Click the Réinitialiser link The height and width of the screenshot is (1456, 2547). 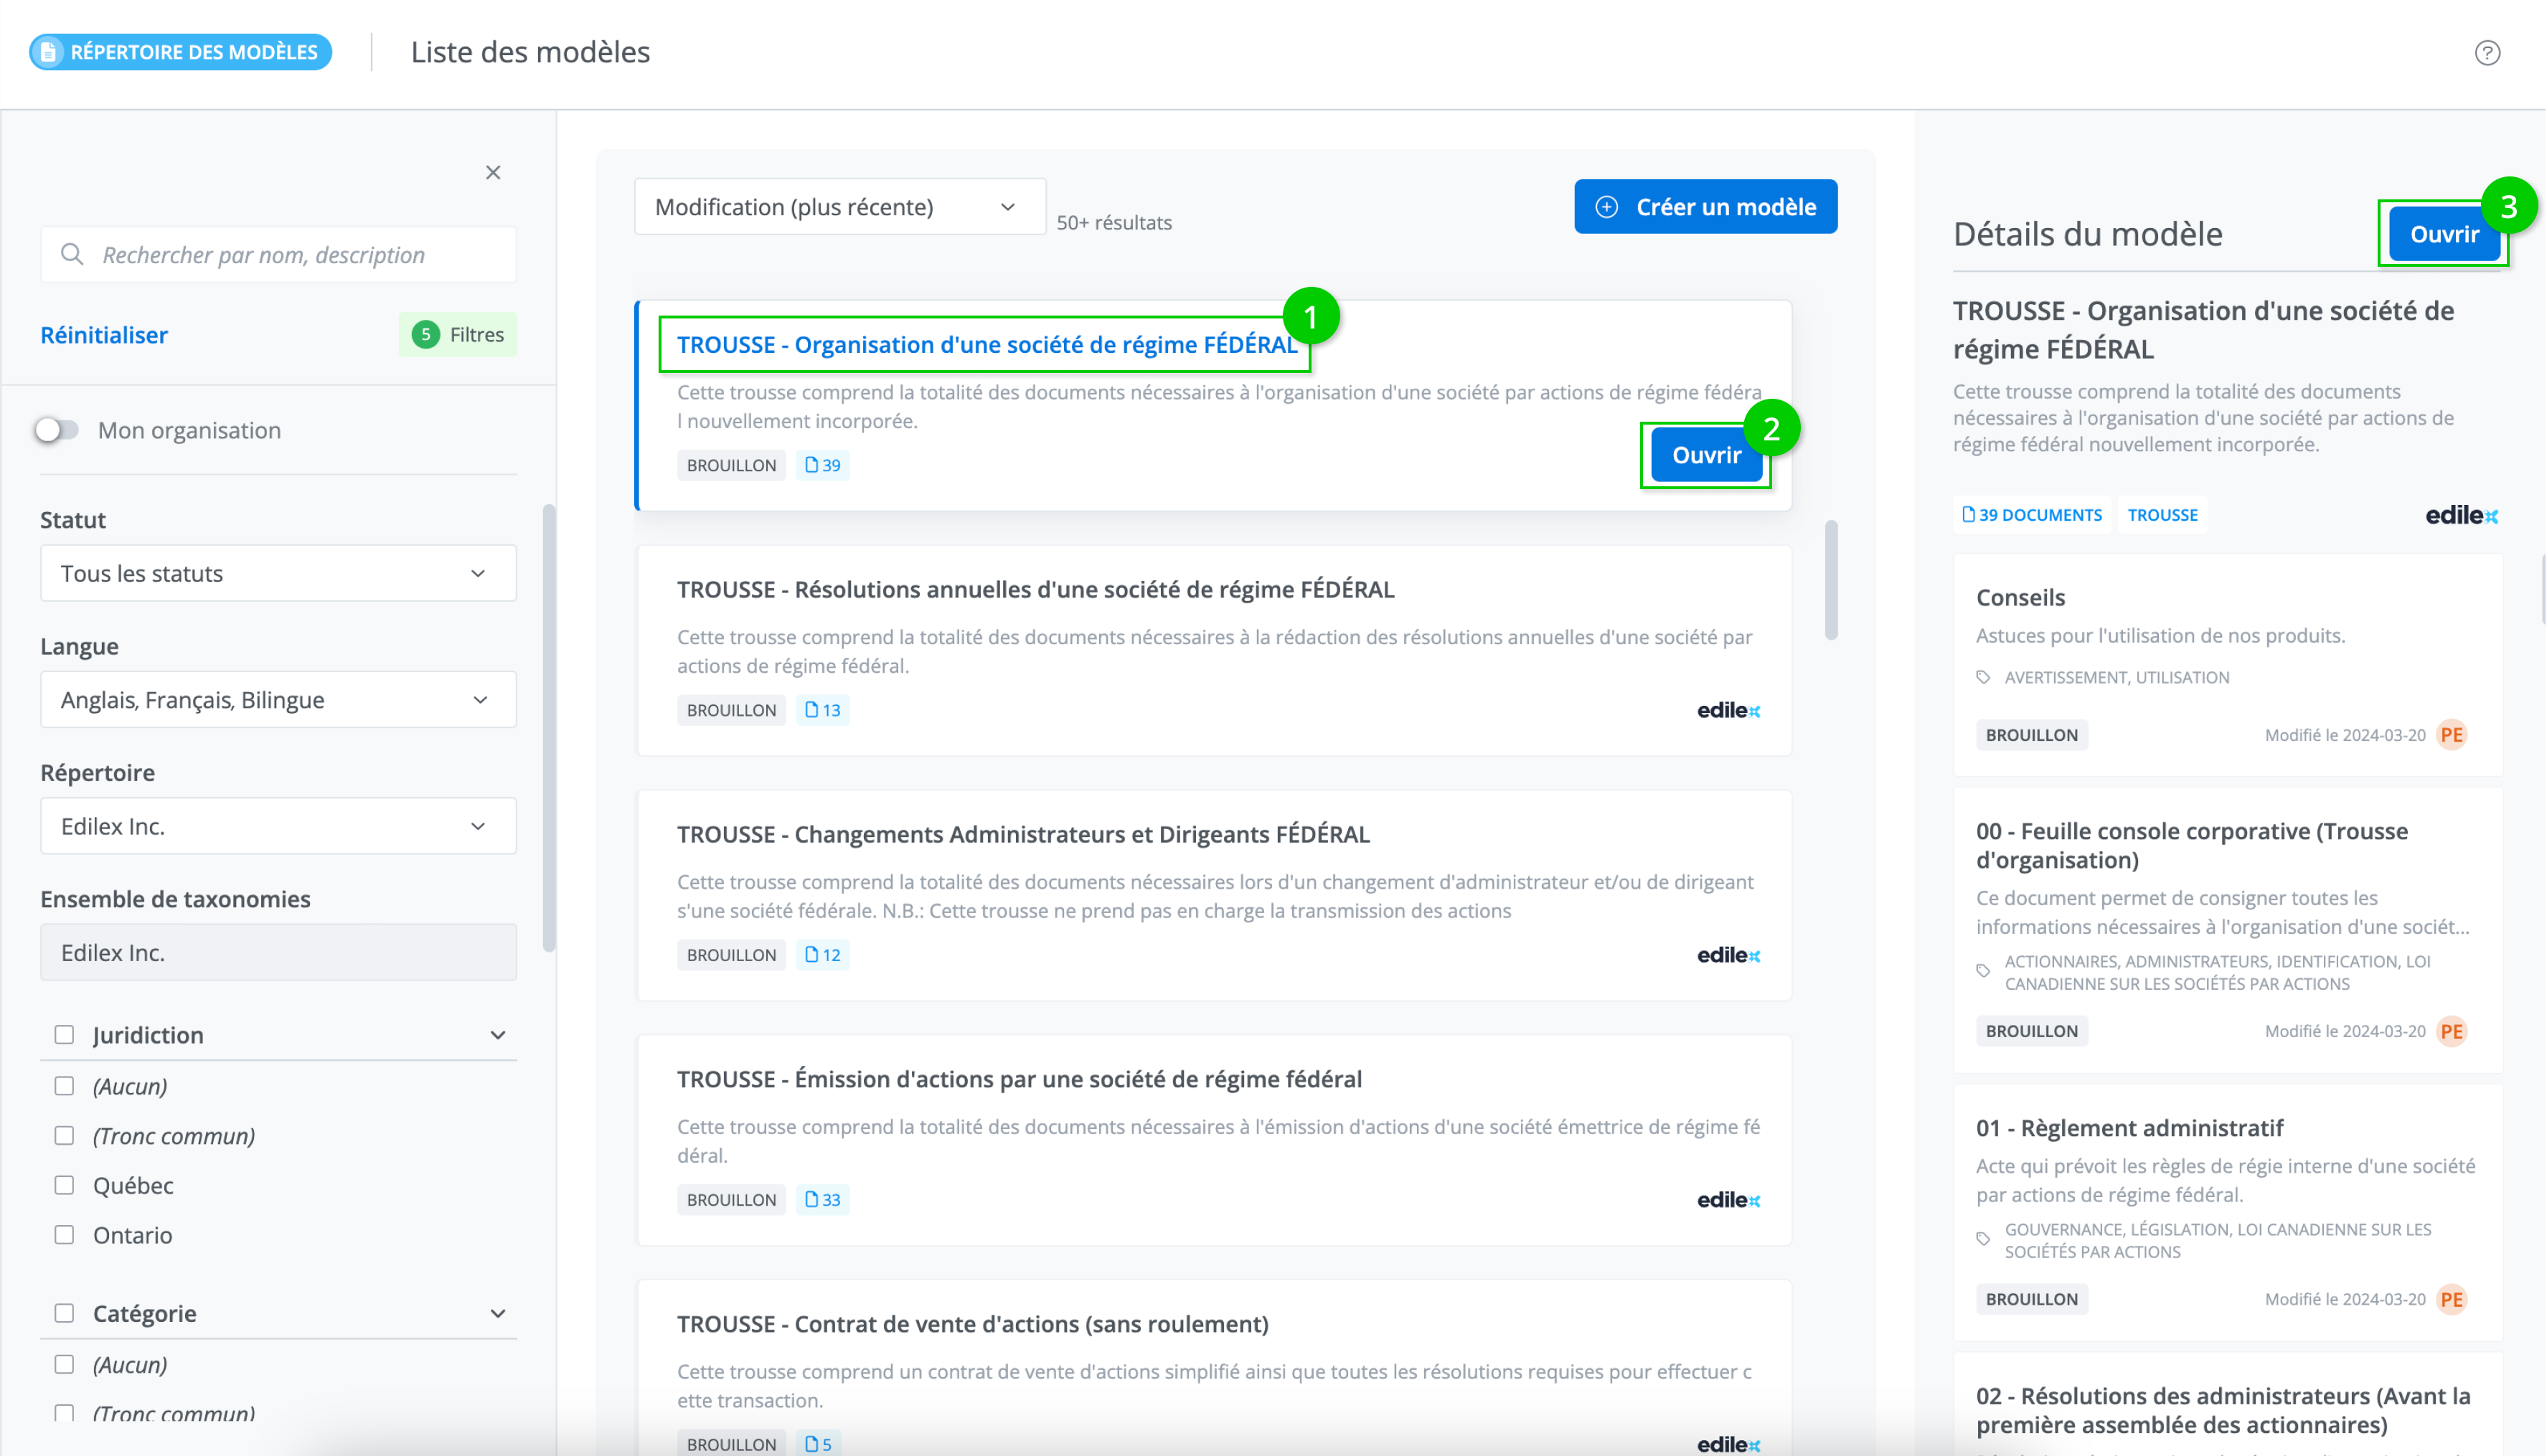coord(104,335)
